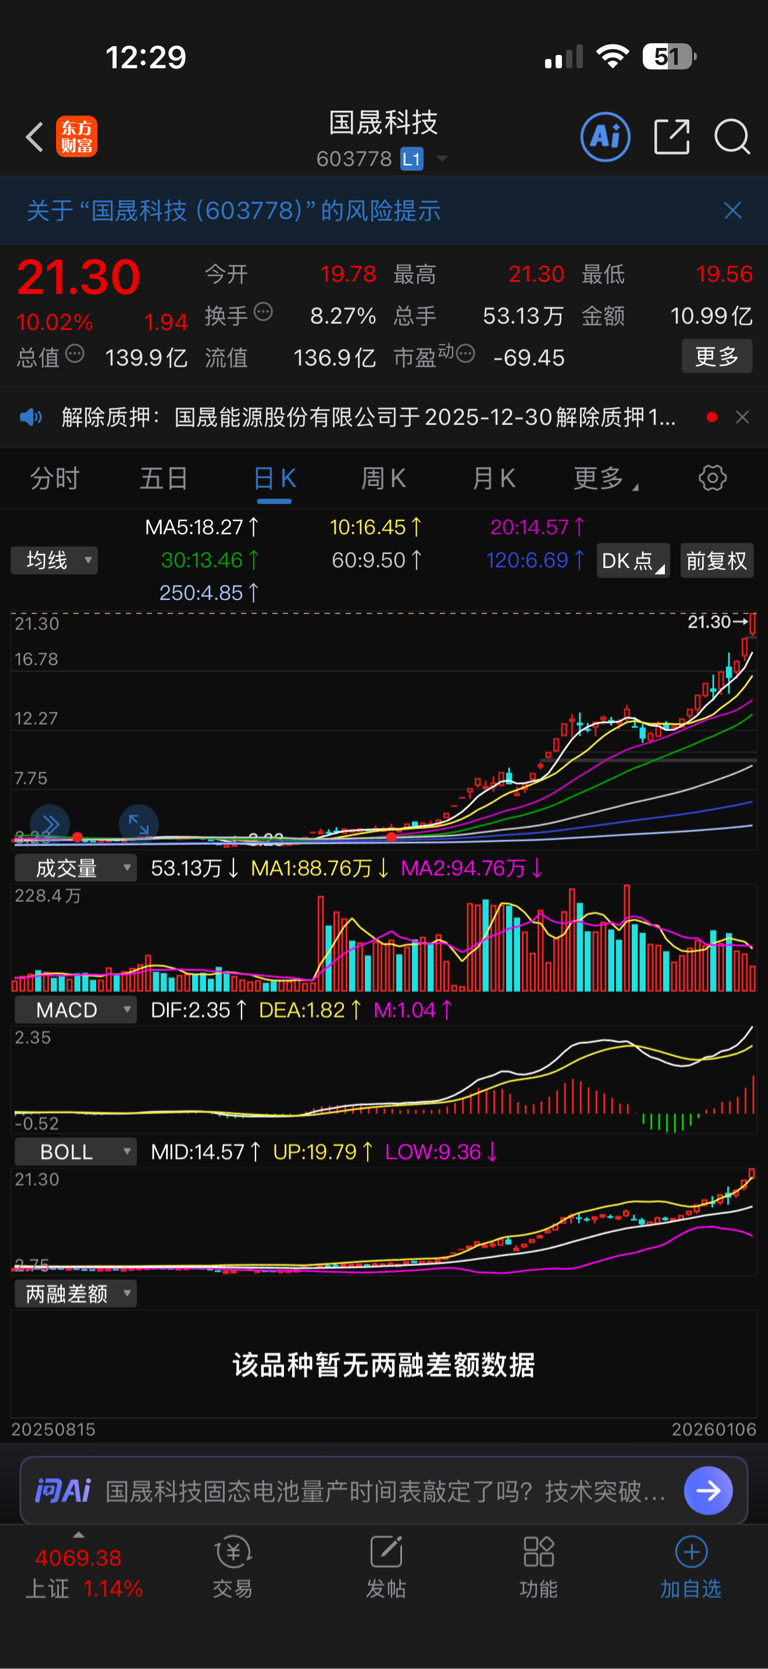Expand the 更多 chart period menu
This screenshot has height=1669, width=768.
coord(606,479)
